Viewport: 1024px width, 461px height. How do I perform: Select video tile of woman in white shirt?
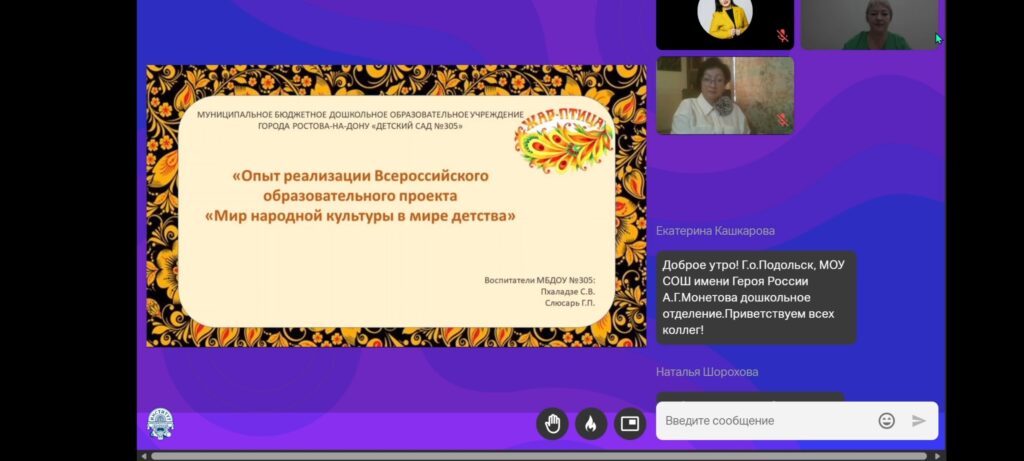(724, 95)
